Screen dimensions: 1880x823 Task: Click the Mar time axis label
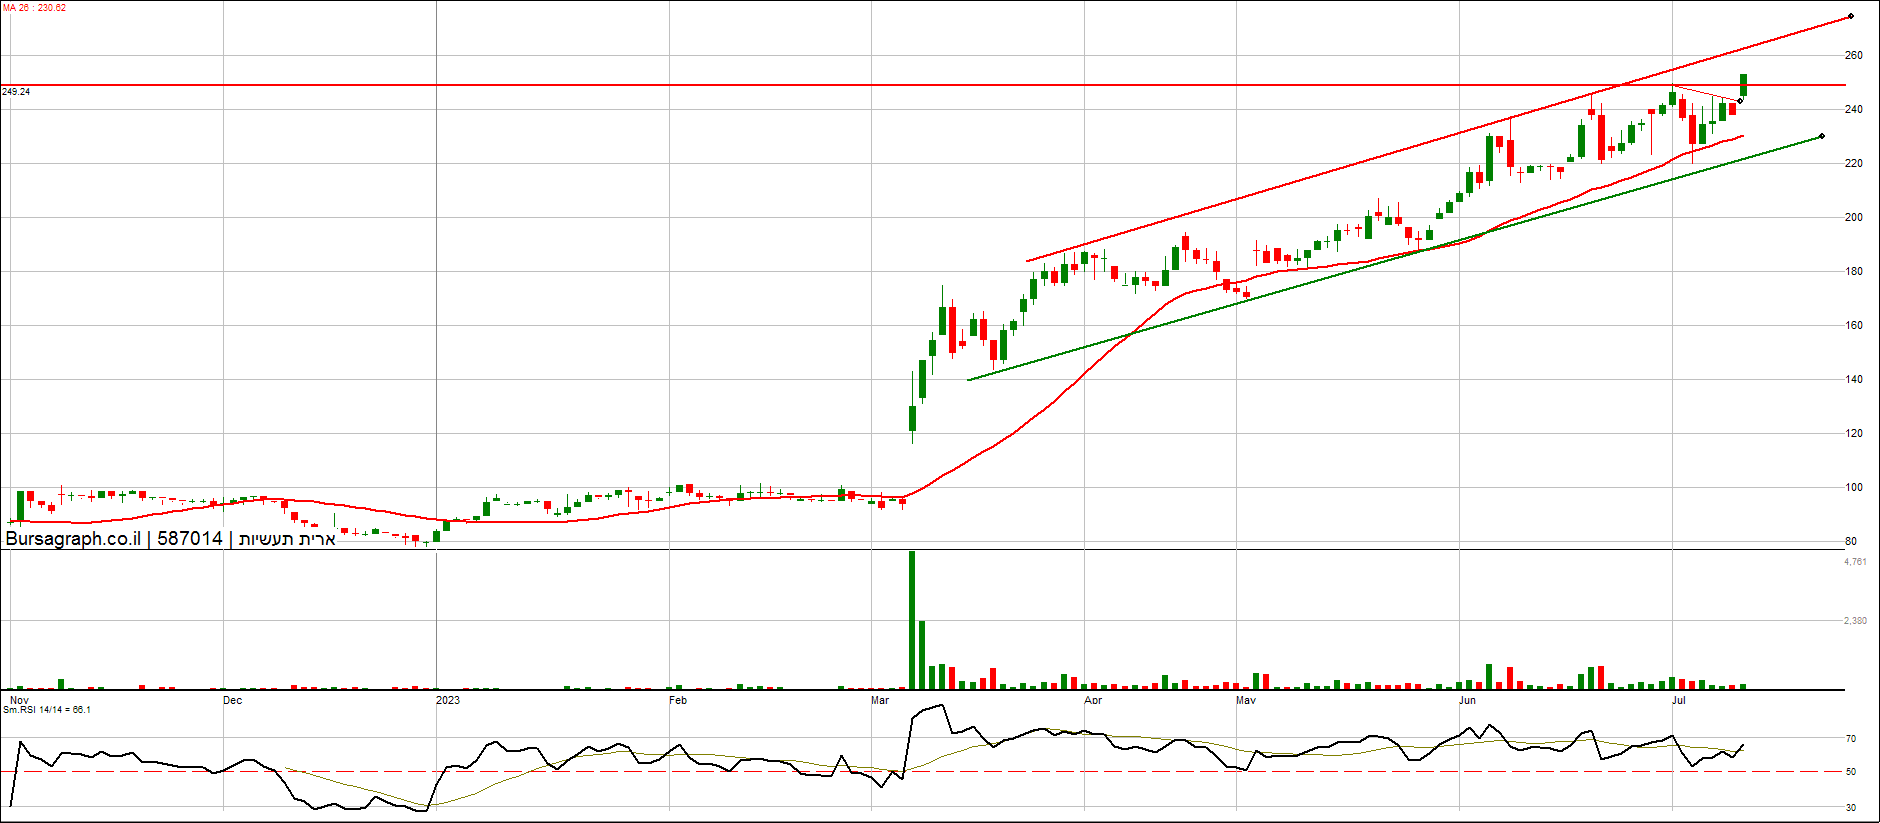coord(880,700)
